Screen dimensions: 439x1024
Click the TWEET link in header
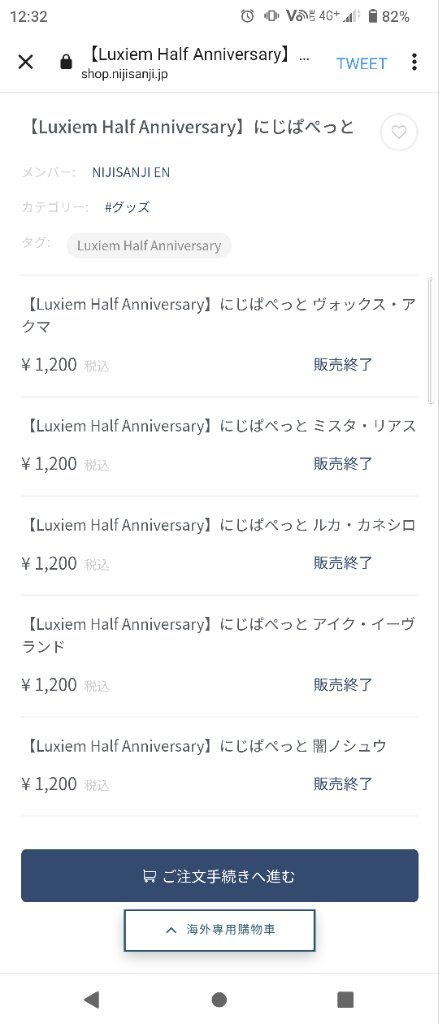coord(361,63)
